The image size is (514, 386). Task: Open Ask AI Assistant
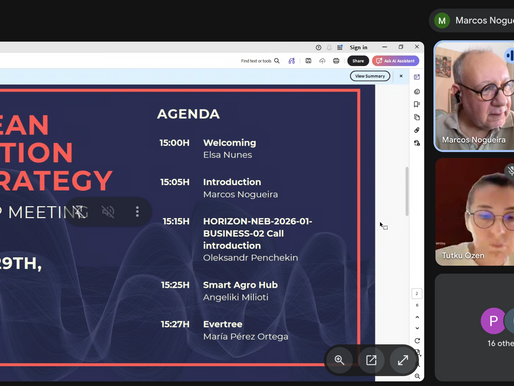click(x=396, y=61)
